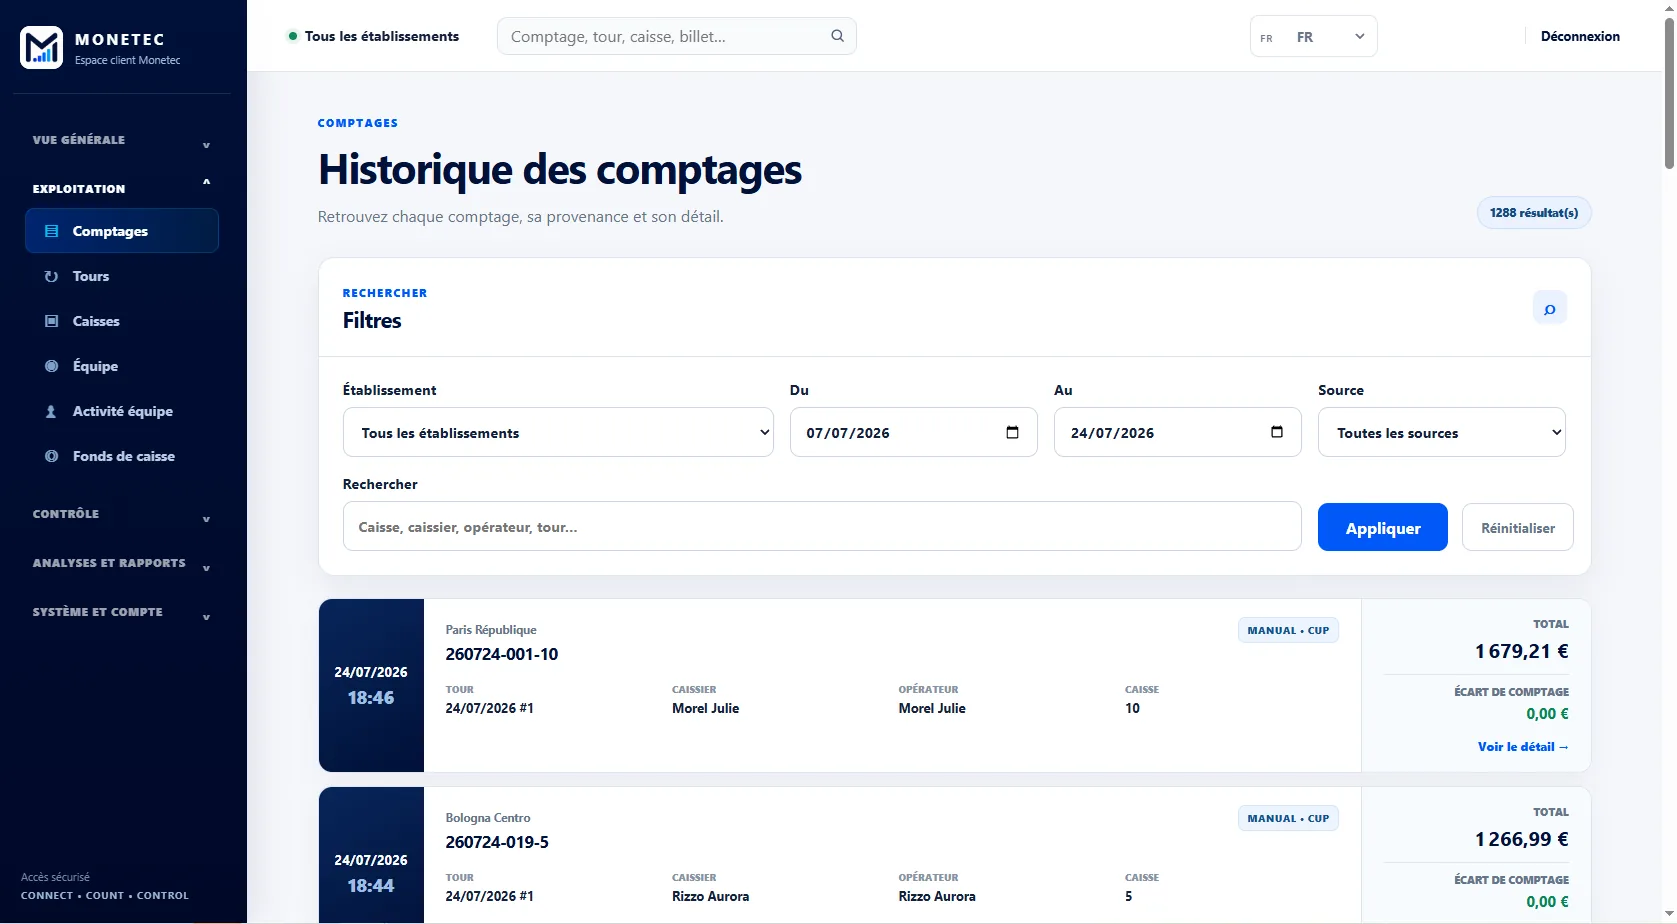Image resolution: width=1677 pixels, height=924 pixels.
Task: Click the search icon button in Filtres header
Action: 1549,309
